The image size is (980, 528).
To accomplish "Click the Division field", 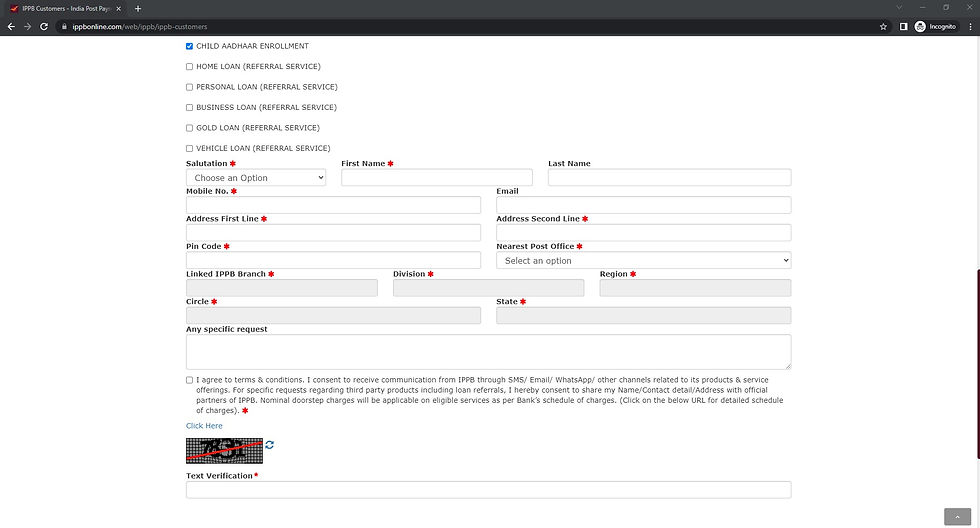I will (488, 287).
